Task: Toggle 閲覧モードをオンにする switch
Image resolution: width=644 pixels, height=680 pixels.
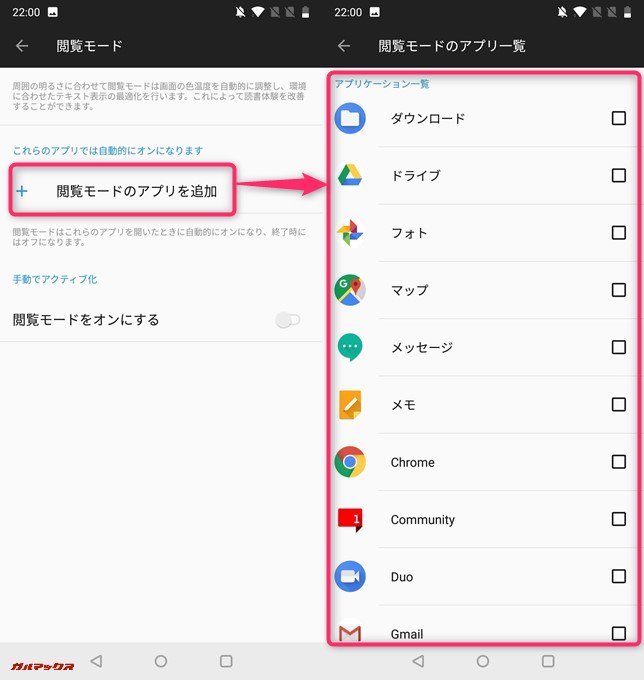Action: click(287, 320)
